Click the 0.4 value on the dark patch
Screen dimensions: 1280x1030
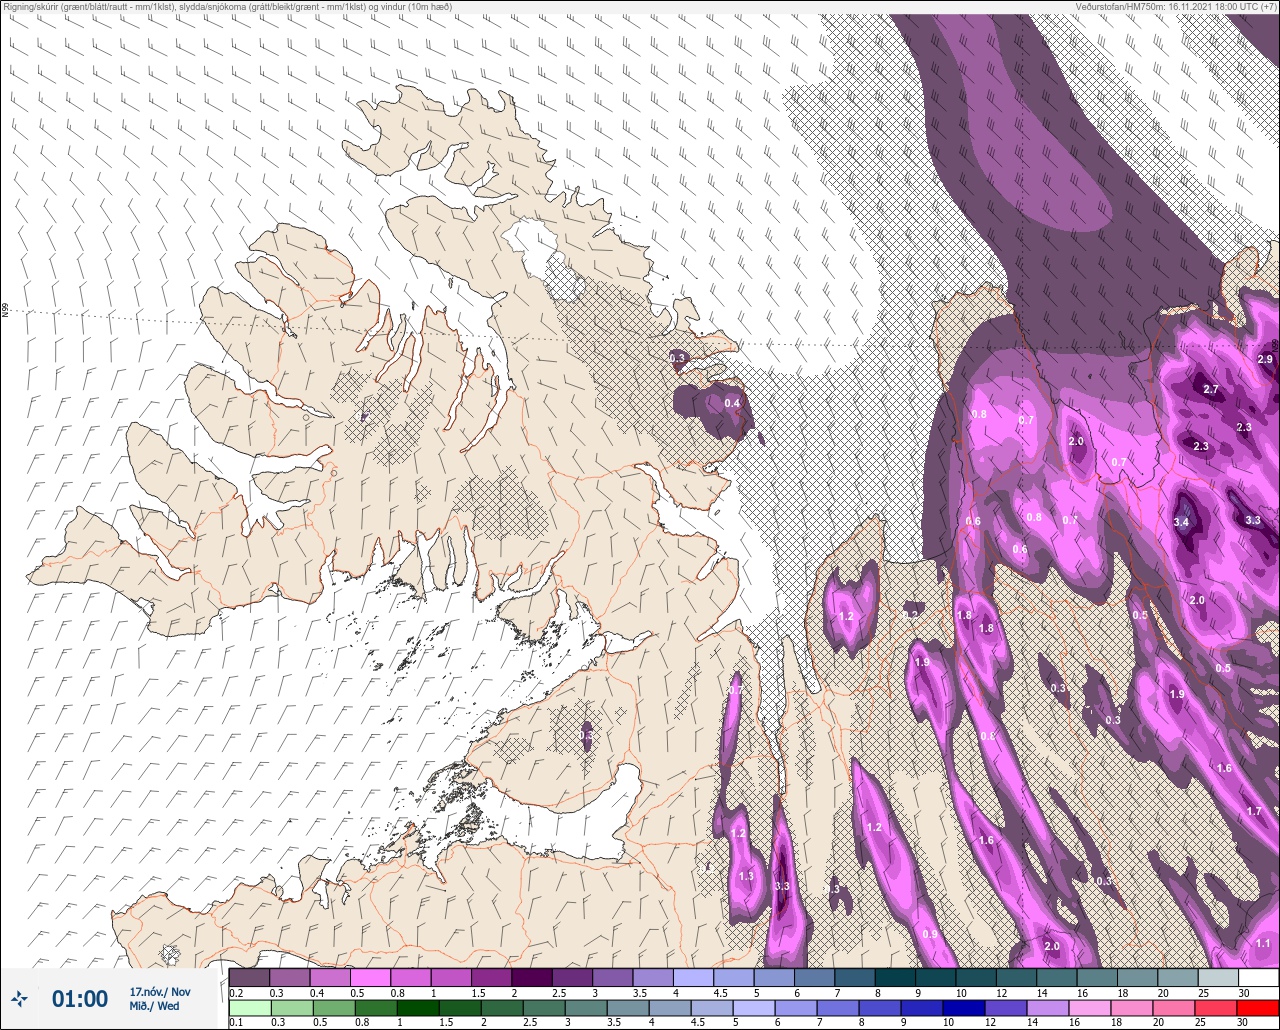(x=732, y=403)
